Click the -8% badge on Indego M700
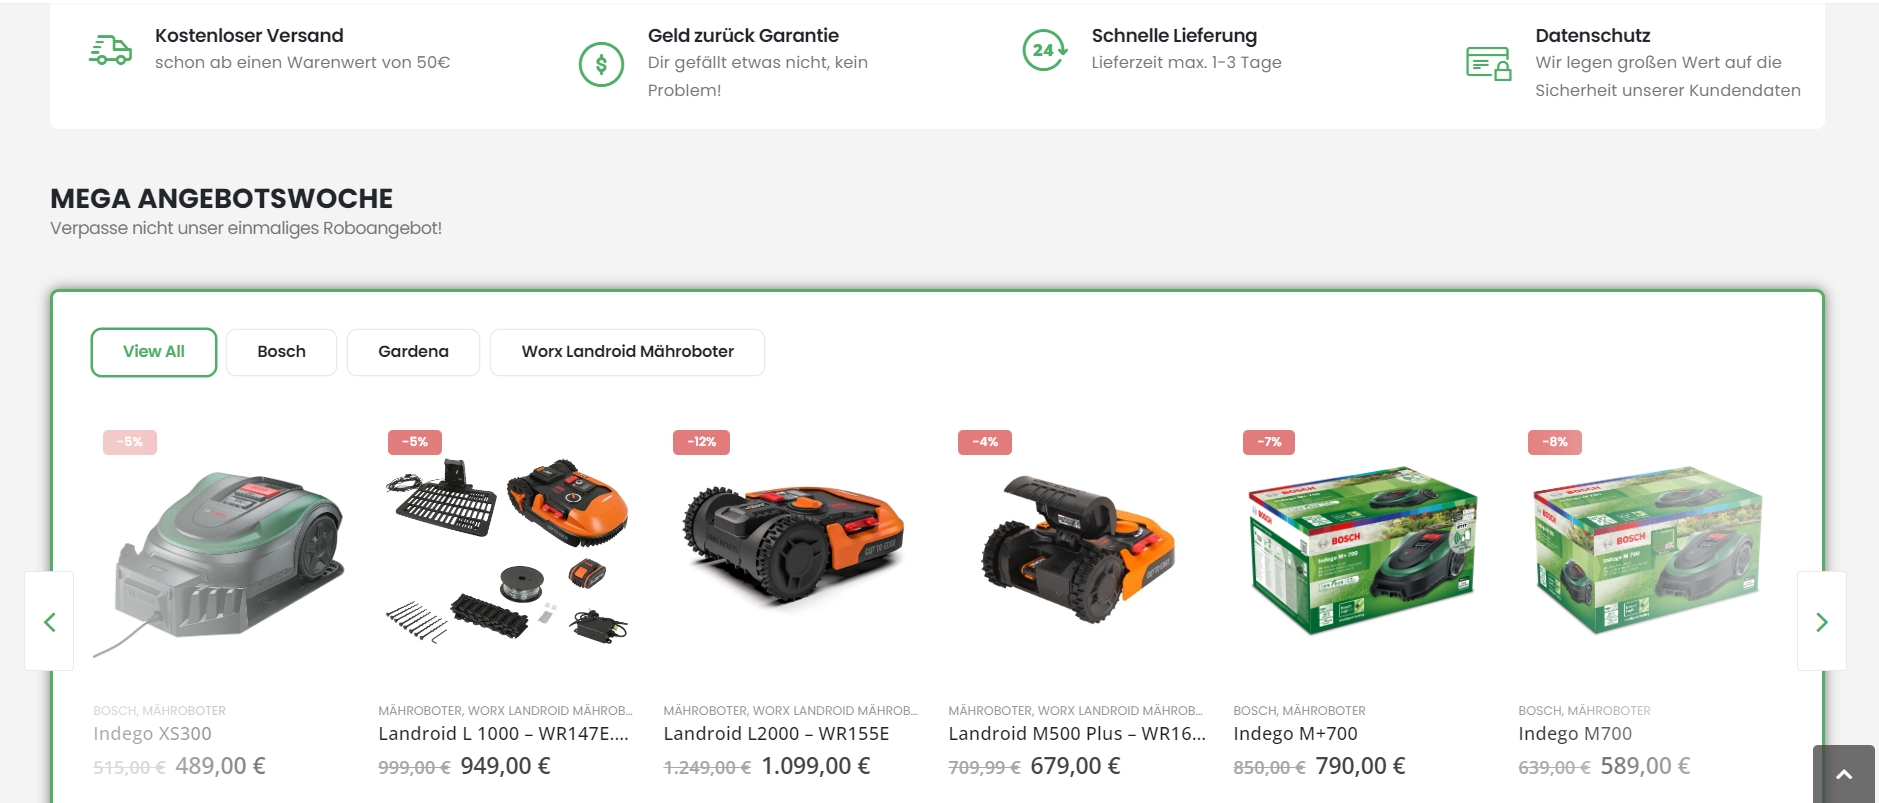 click(1554, 442)
